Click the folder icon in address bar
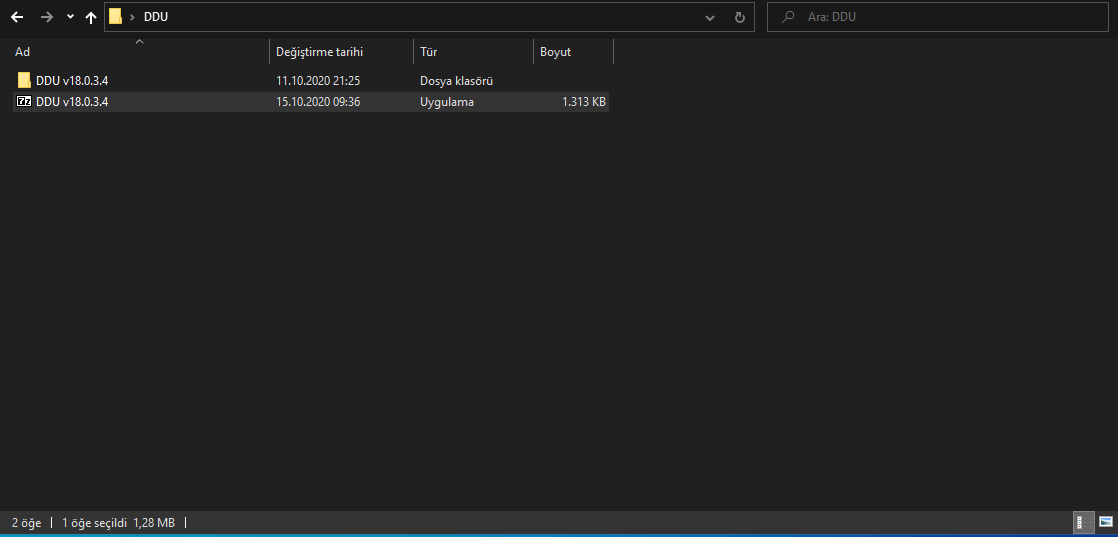 click(x=116, y=17)
